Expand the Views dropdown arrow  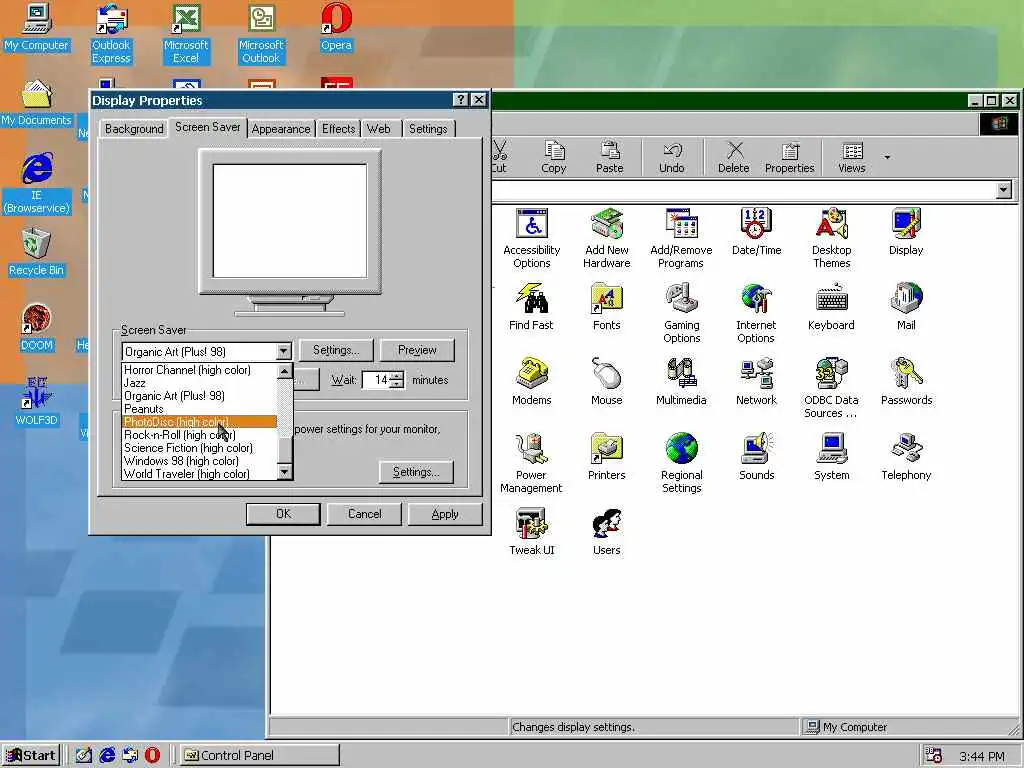(x=887, y=157)
